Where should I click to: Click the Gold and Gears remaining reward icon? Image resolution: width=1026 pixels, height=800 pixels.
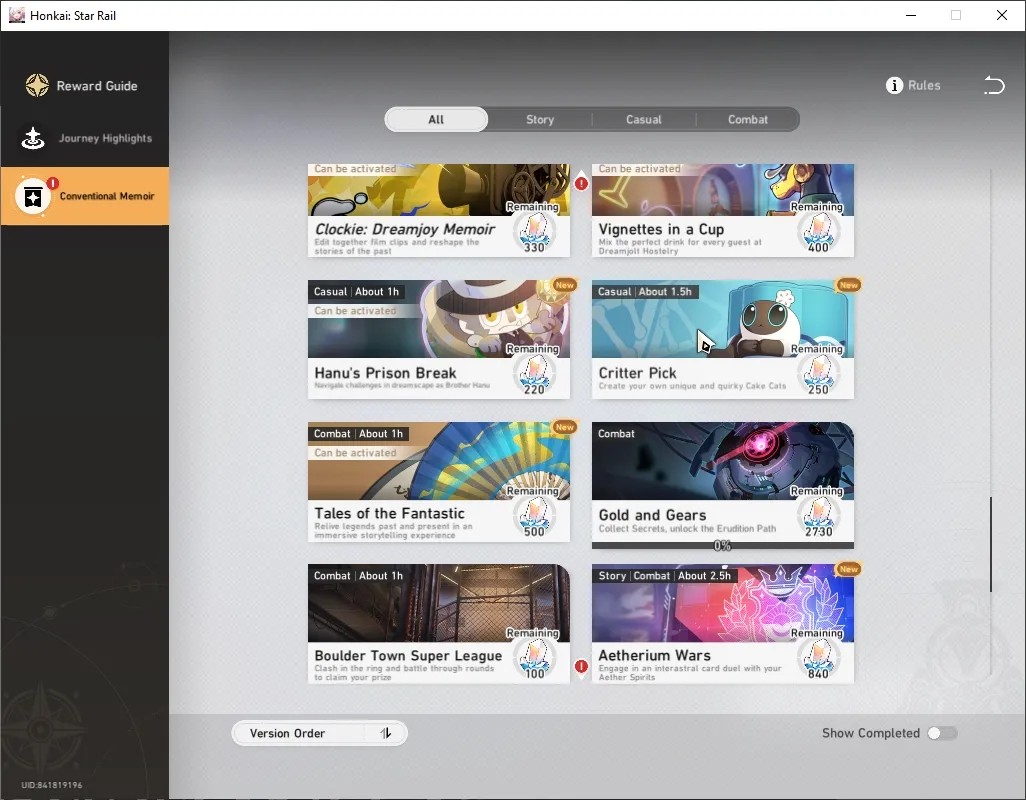[819, 517]
